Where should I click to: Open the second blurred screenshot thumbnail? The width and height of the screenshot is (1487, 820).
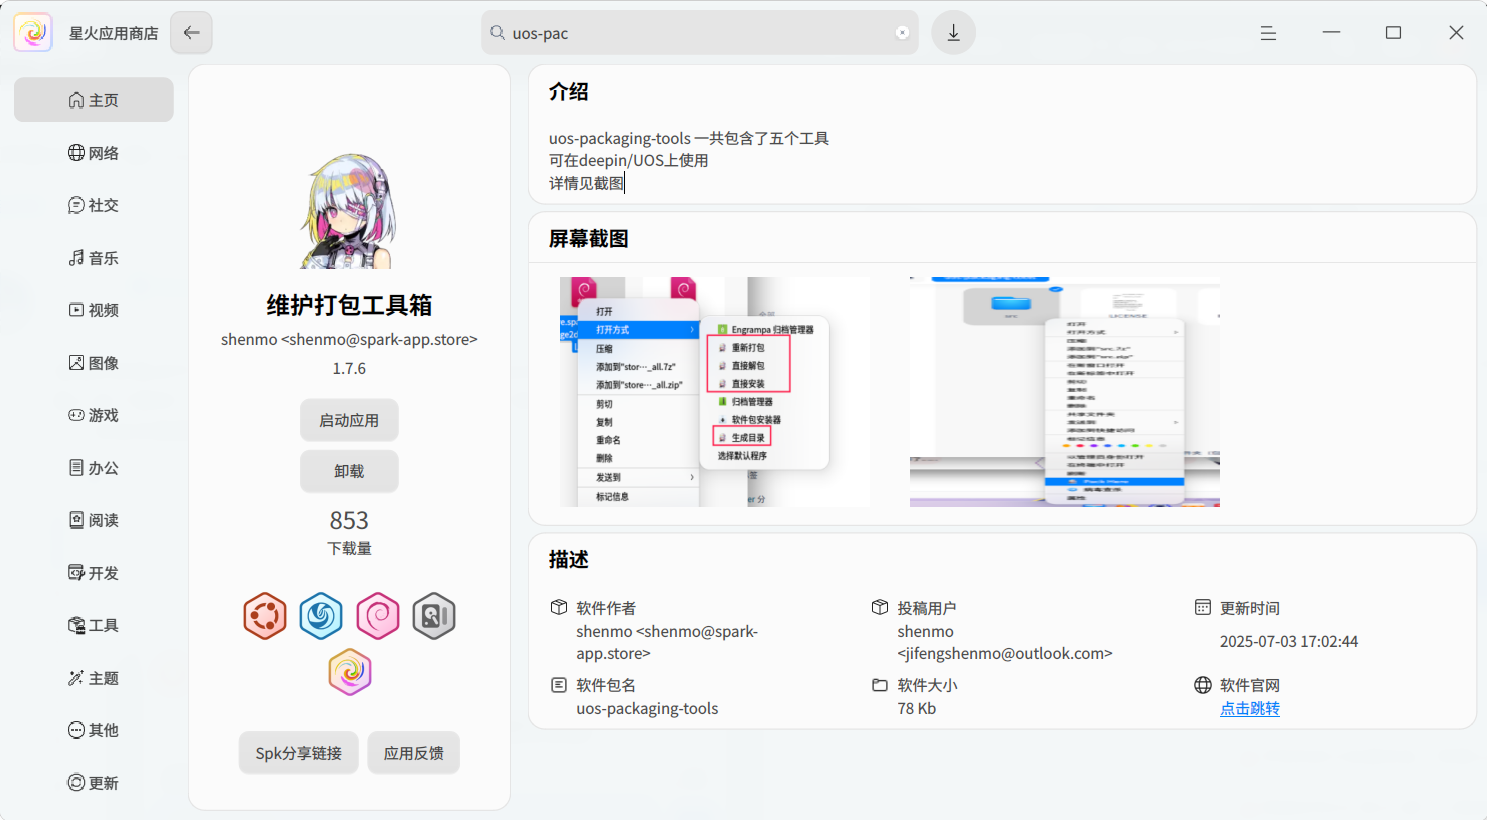tap(1065, 392)
